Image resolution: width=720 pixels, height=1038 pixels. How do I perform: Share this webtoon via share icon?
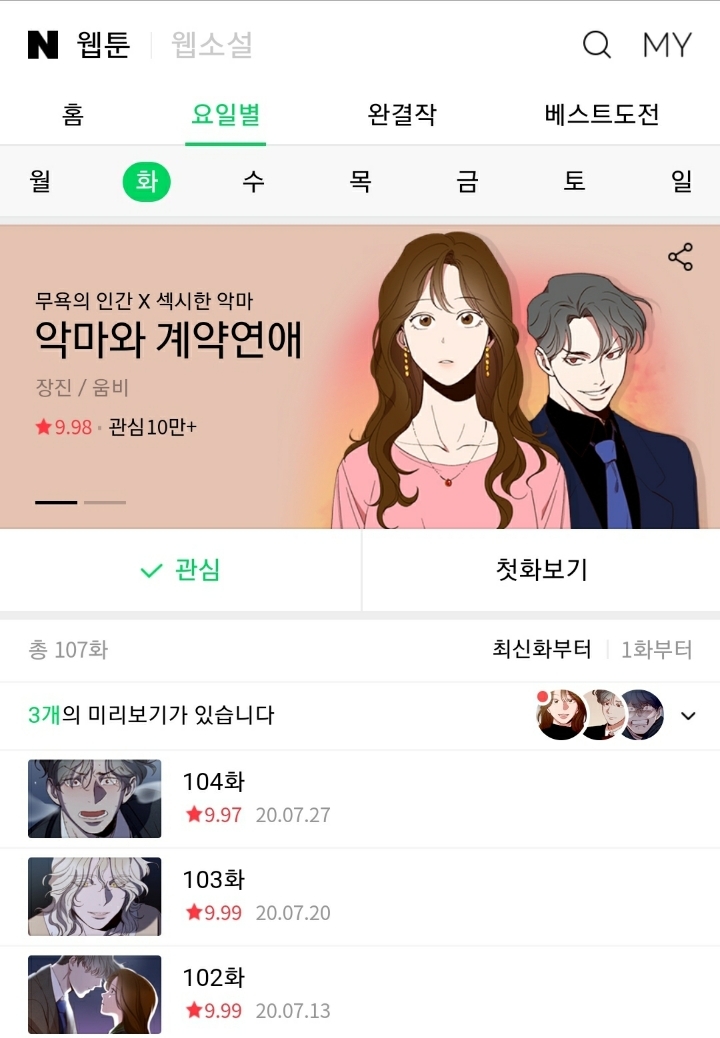[680, 257]
